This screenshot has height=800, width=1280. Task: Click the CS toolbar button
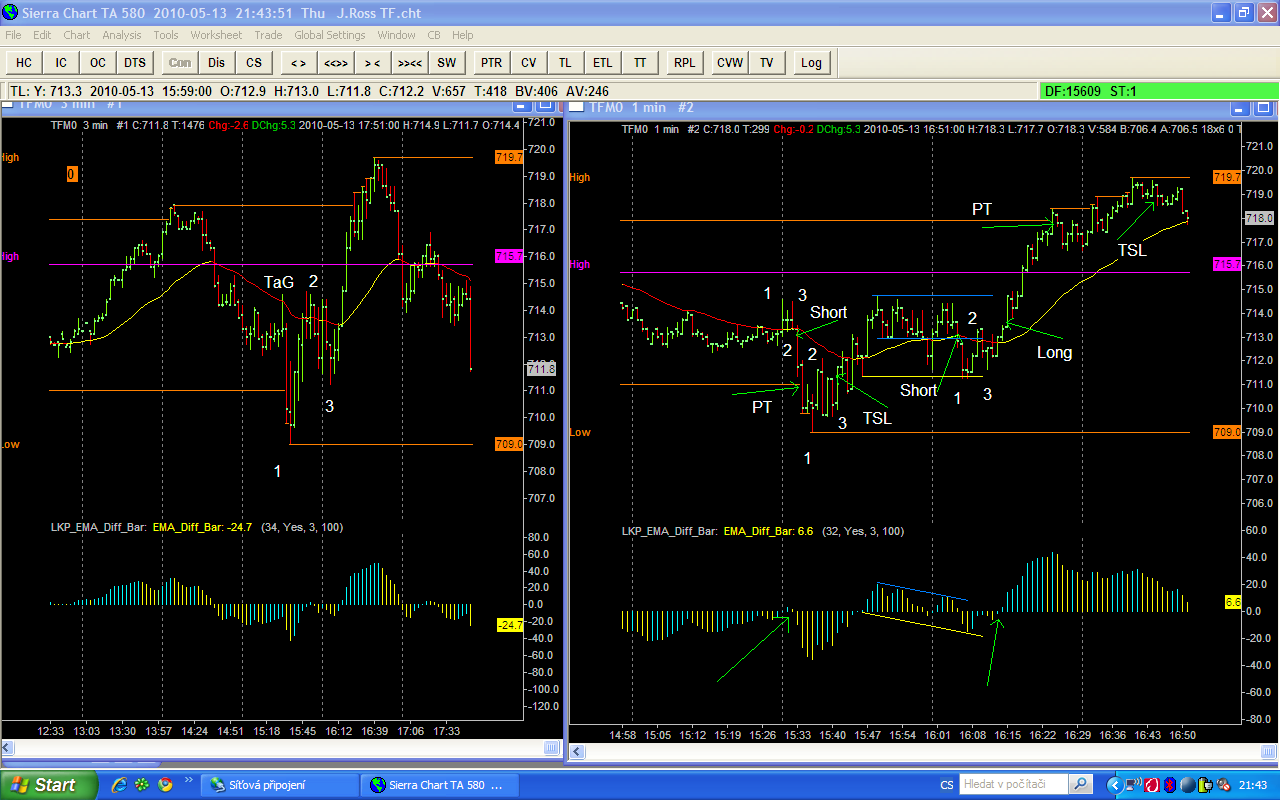[254, 63]
